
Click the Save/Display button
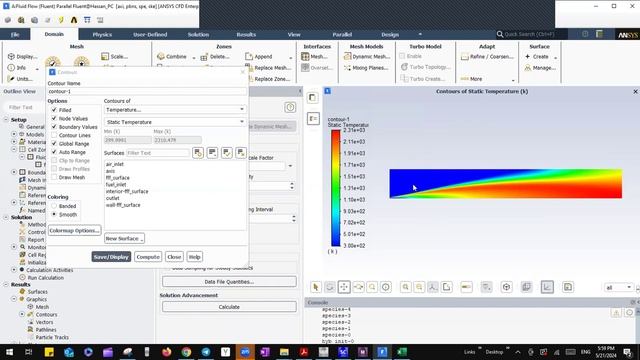coord(111,257)
